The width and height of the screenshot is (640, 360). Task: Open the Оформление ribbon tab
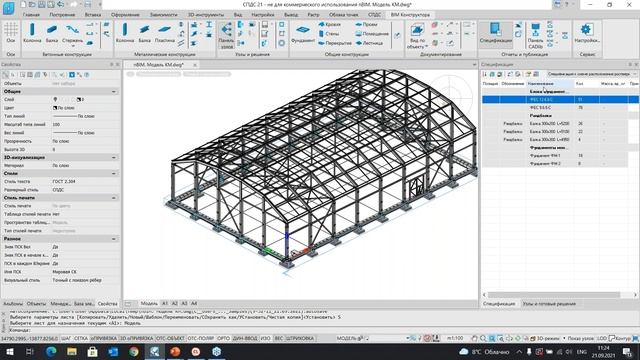(125, 15)
